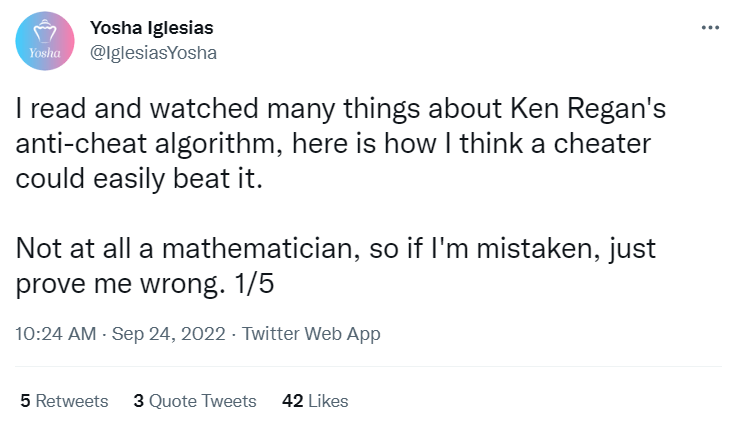Image resolution: width=732 pixels, height=425 pixels.
Task: View the 42 Likes list
Action: click(315, 401)
